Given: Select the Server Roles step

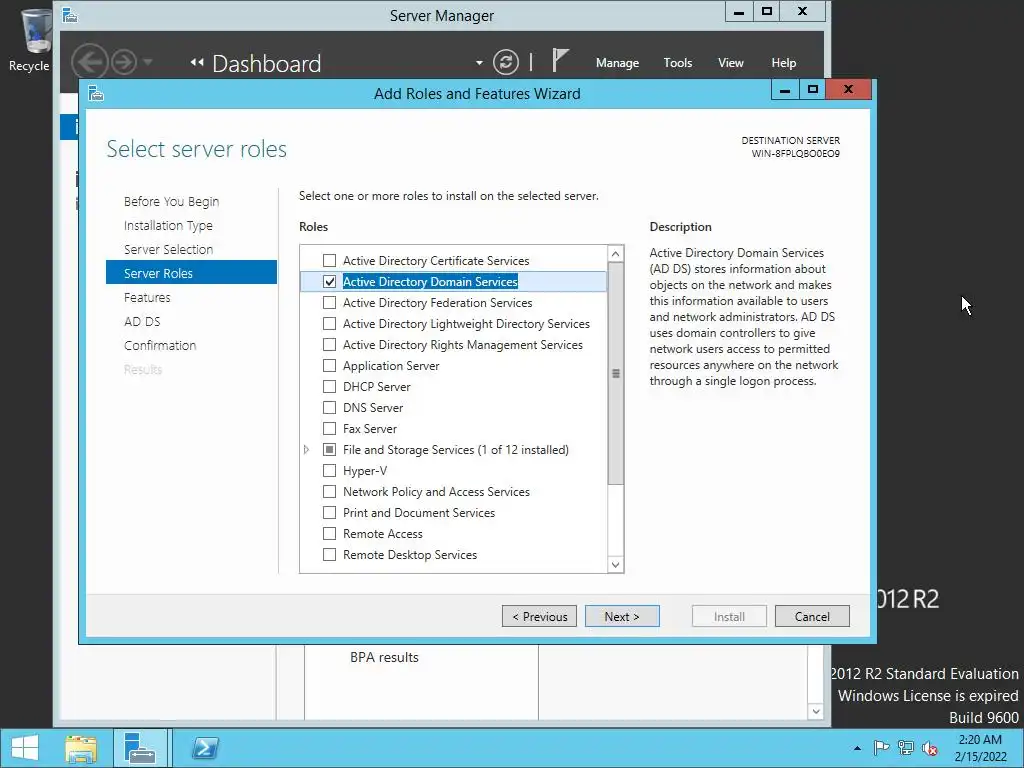Looking at the screenshot, I should [191, 272].
